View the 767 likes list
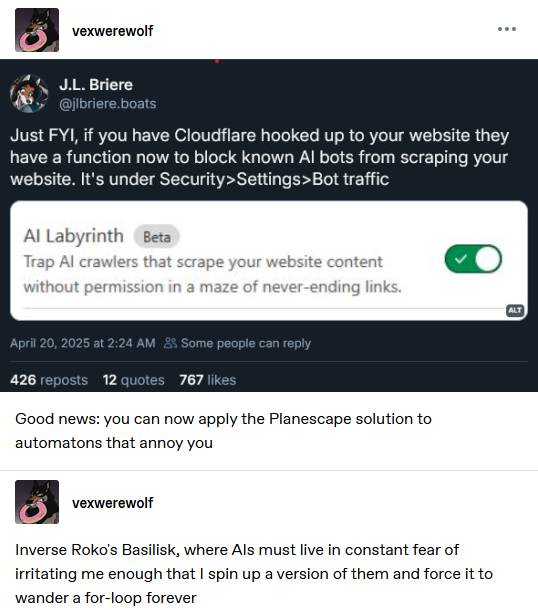The width and height of the screenshot is (538, 610). click(208, 380)
